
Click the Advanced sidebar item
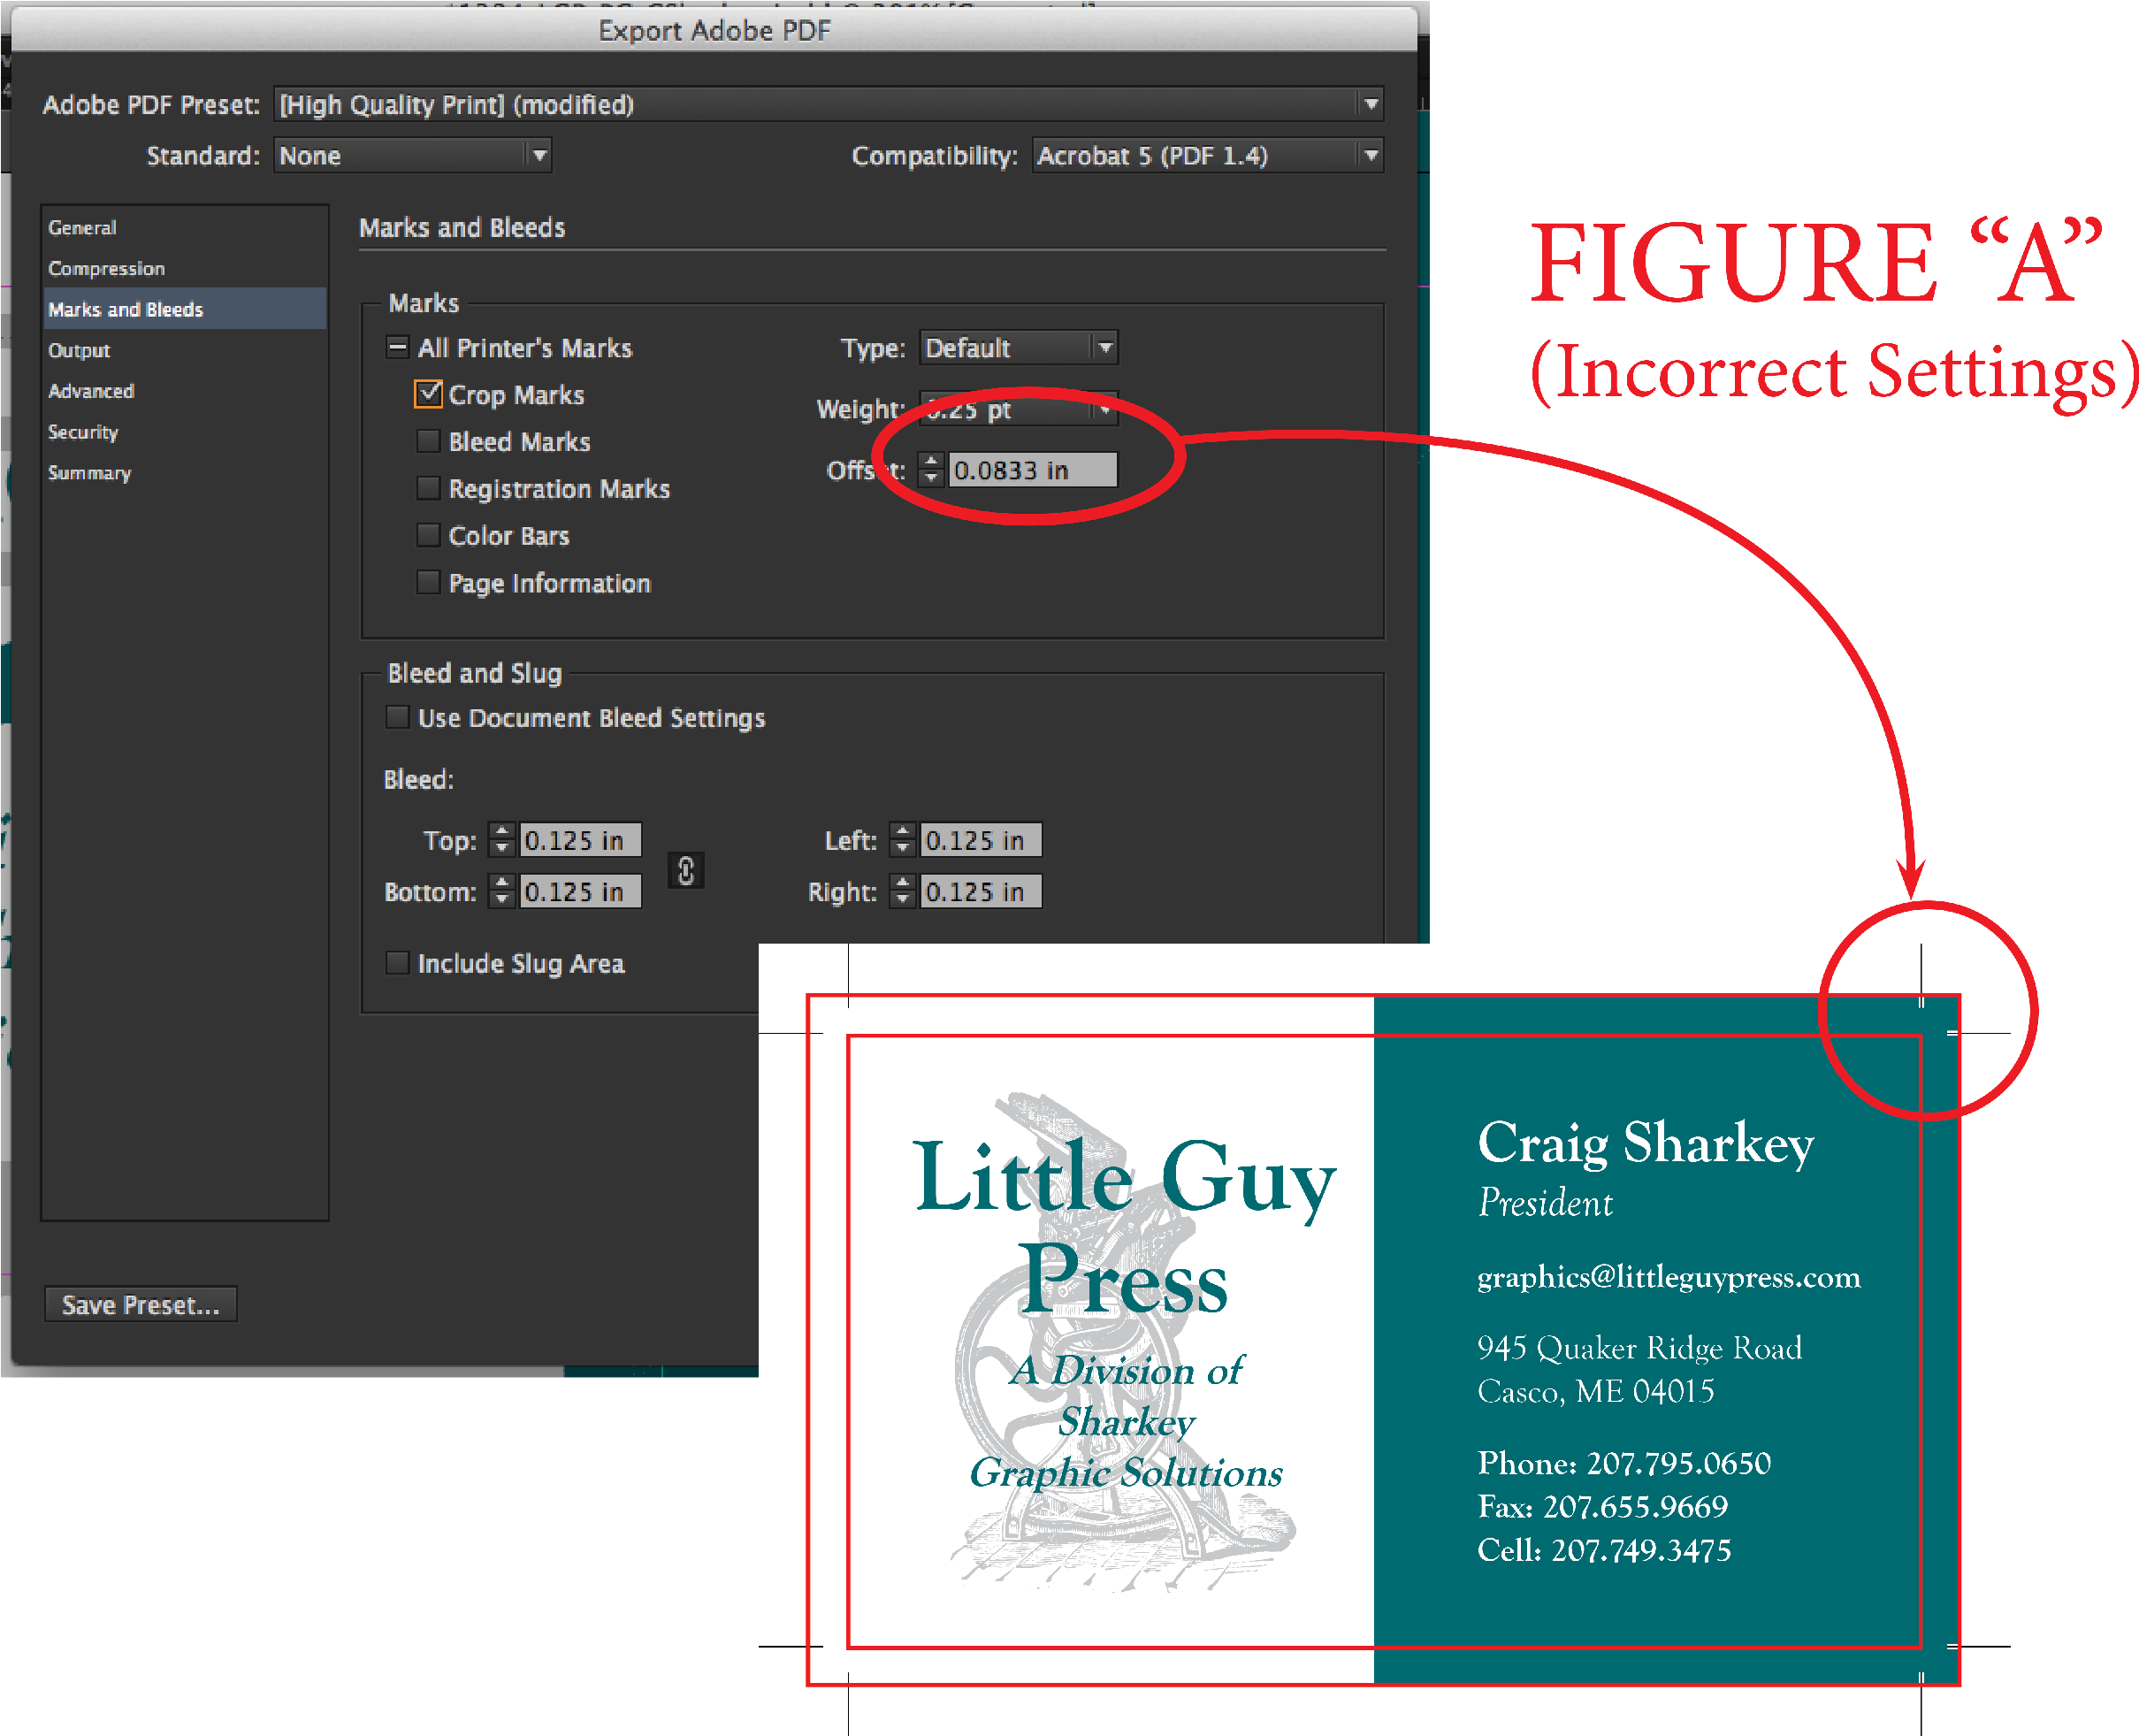tap(90, 390)
